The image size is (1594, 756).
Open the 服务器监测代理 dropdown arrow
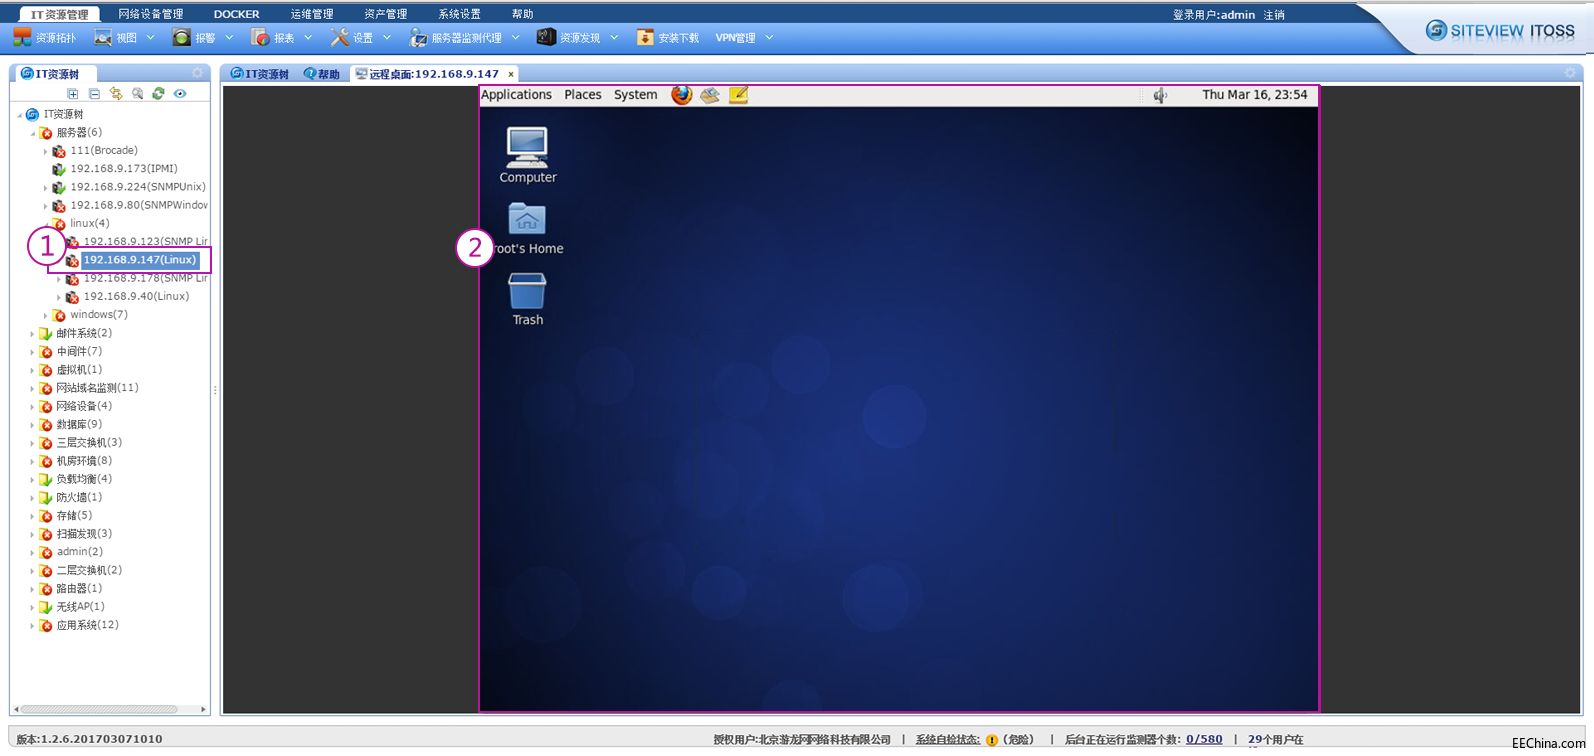pos(516,38)
